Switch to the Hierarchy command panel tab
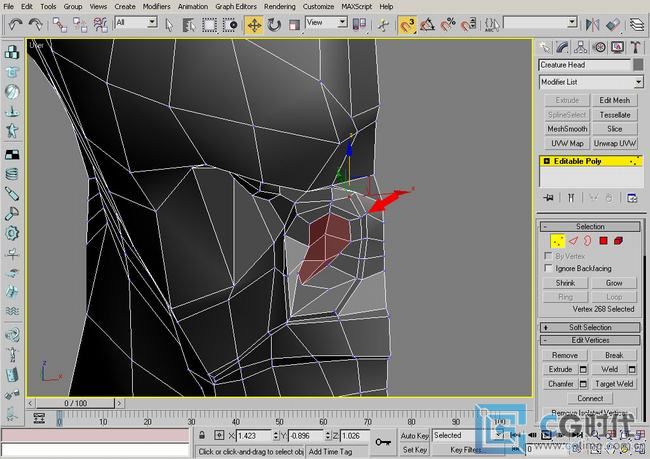650x459 pixels. click(x=581, y=47)
